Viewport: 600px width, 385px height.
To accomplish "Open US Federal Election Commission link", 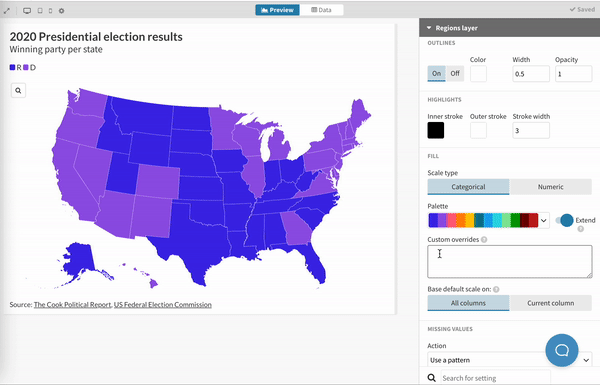I will point(163,305).
